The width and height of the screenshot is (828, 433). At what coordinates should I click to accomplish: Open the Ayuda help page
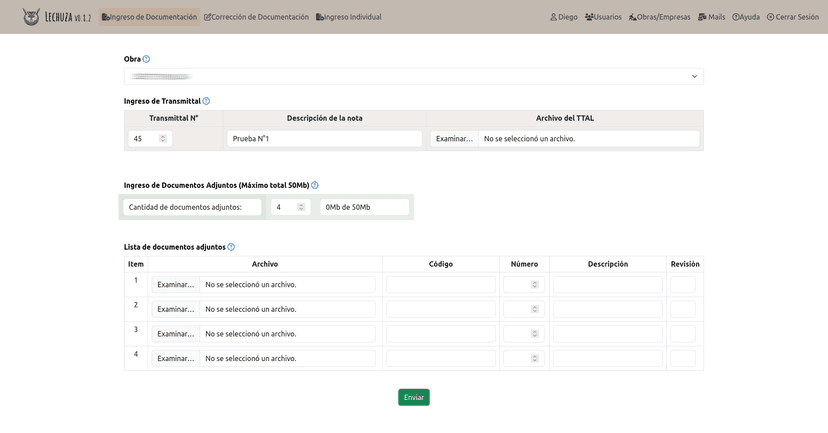pyautogui.click(x=746, y=17)
